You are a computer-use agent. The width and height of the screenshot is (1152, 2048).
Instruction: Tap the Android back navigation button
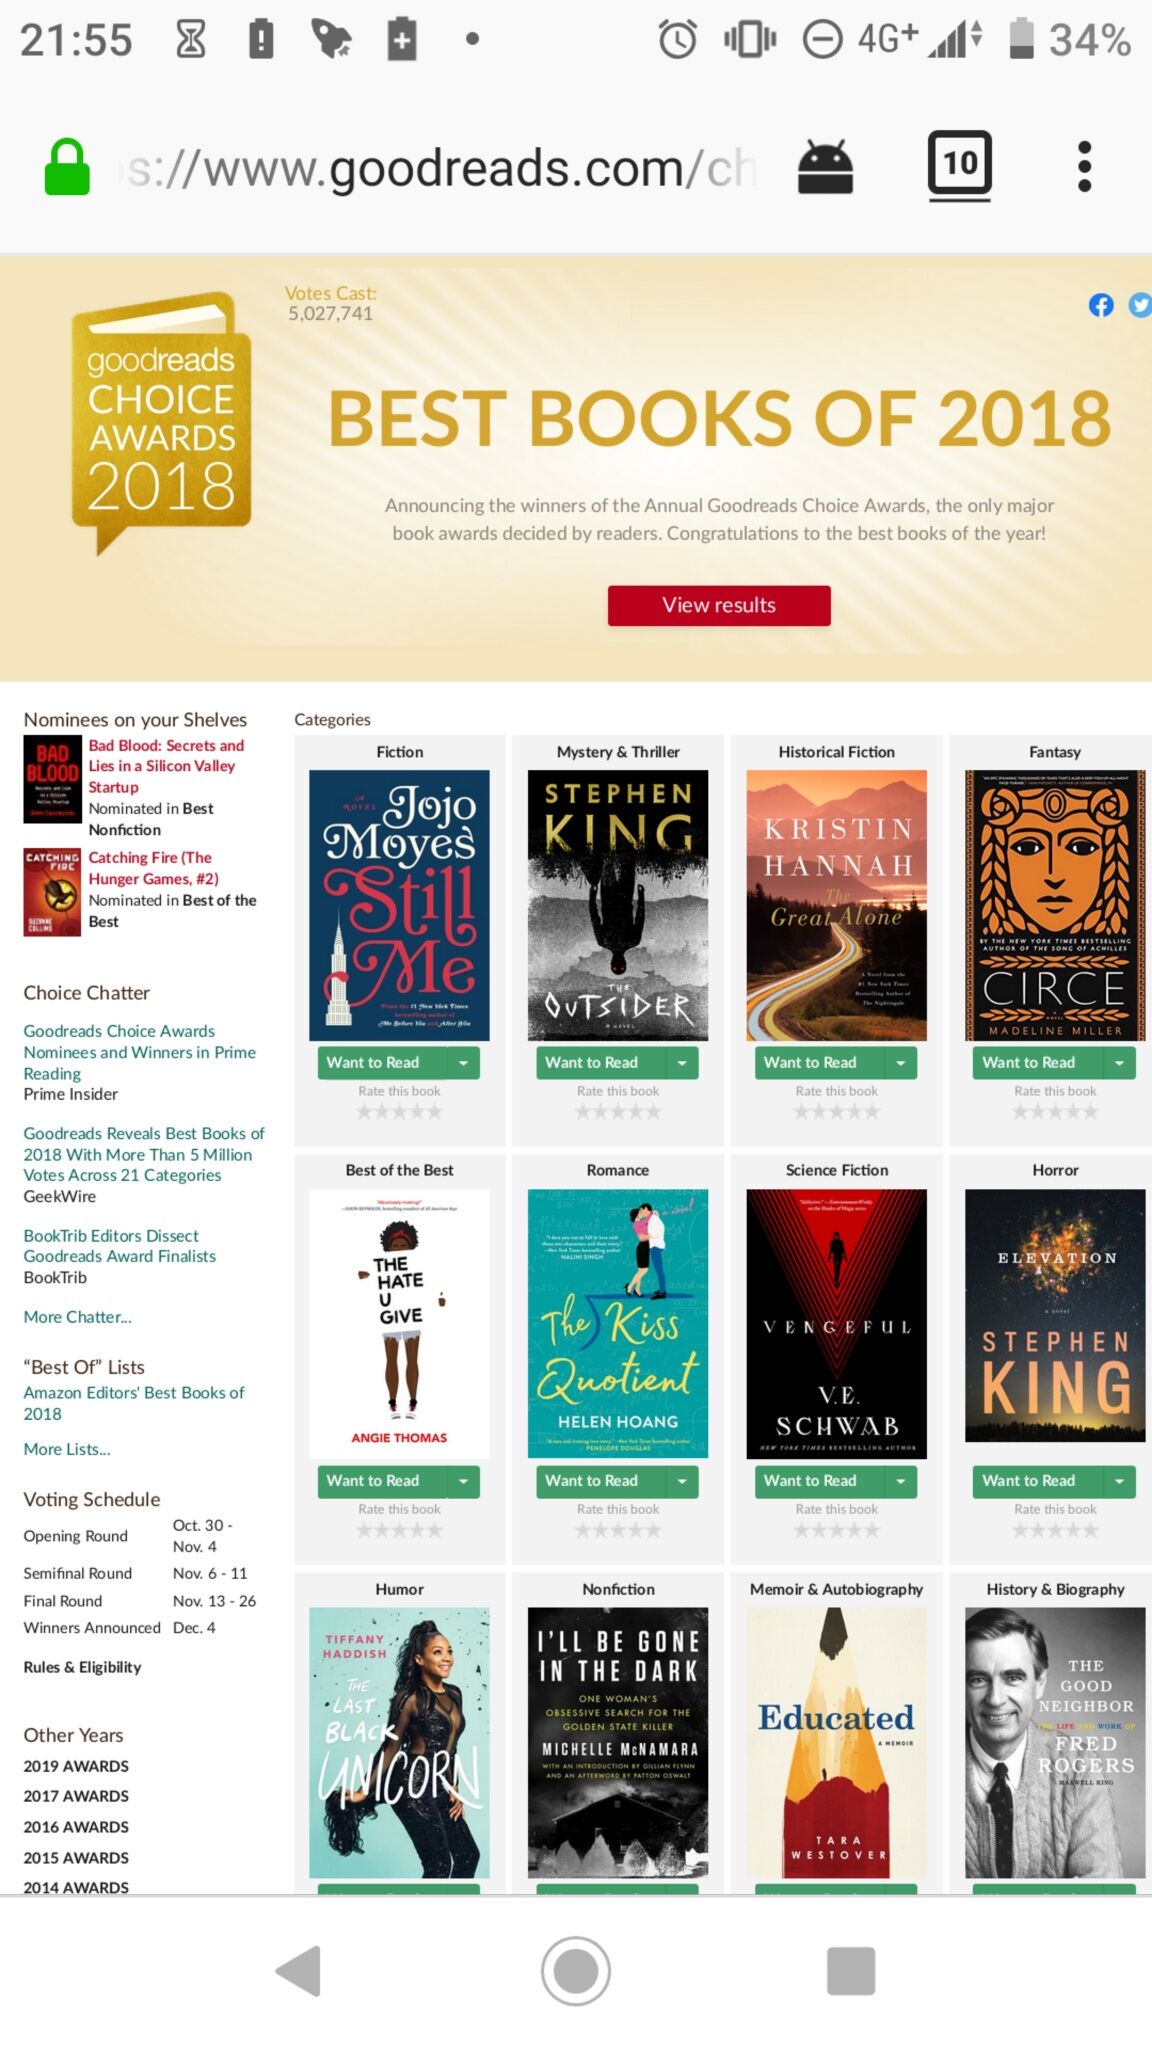point(298,1971)
